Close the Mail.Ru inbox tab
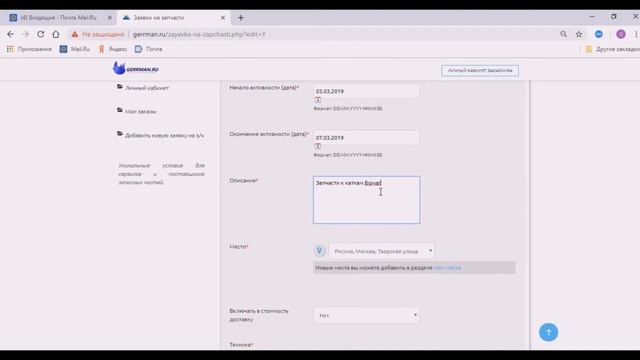 109,18
